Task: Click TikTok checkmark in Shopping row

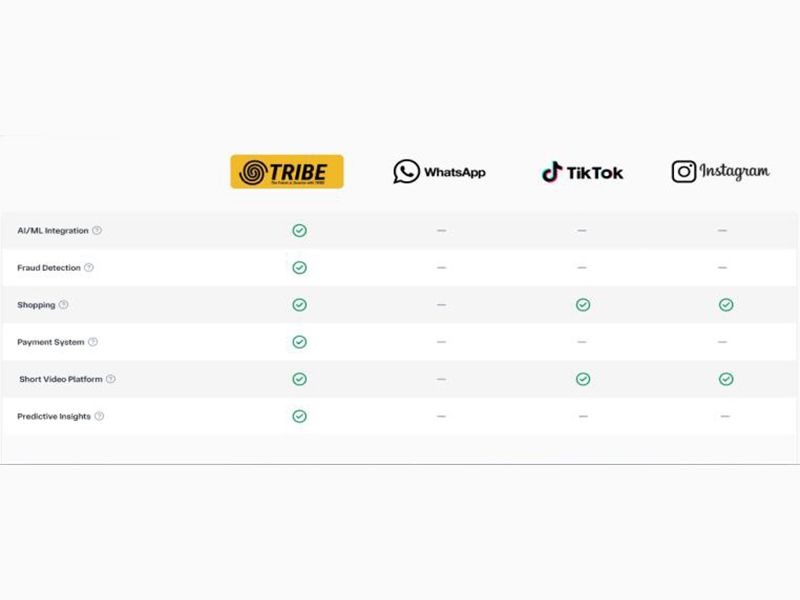Action: coord(583,305)
